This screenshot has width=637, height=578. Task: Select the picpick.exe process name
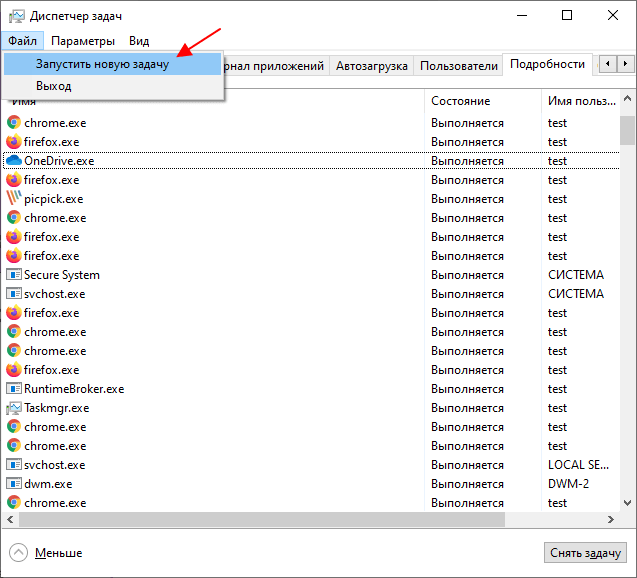point(54,199)
